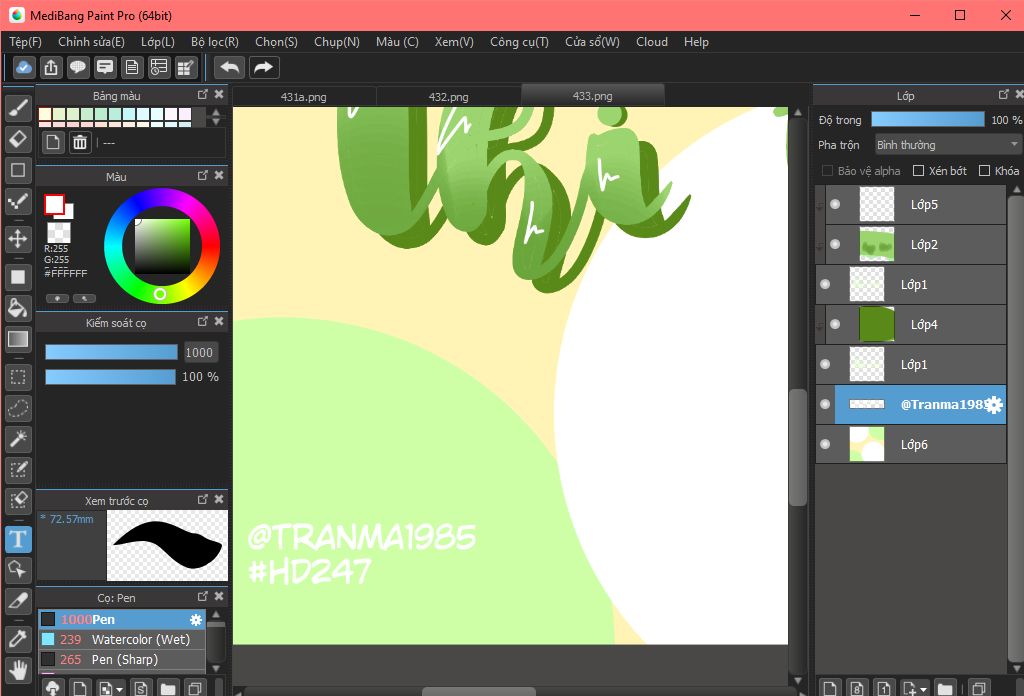The image size is (1024, 696).
Task: Click the transparent color swatch
Action: [x=59, y=232]
